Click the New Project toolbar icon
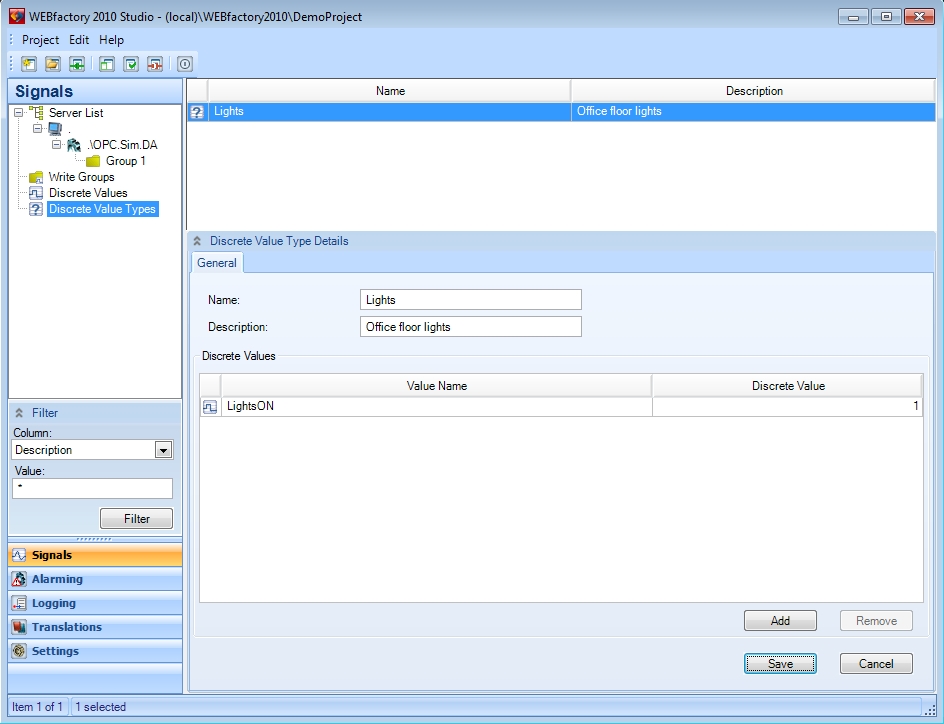Screen dimensions: 944x724 pyautogui.click(x=29, y=64)
